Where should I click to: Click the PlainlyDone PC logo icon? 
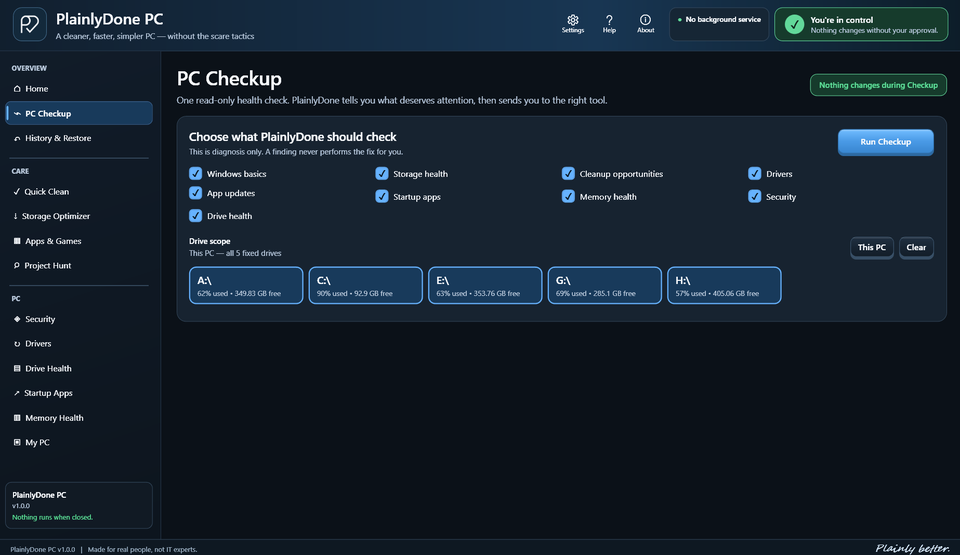[x=29, y=25]
